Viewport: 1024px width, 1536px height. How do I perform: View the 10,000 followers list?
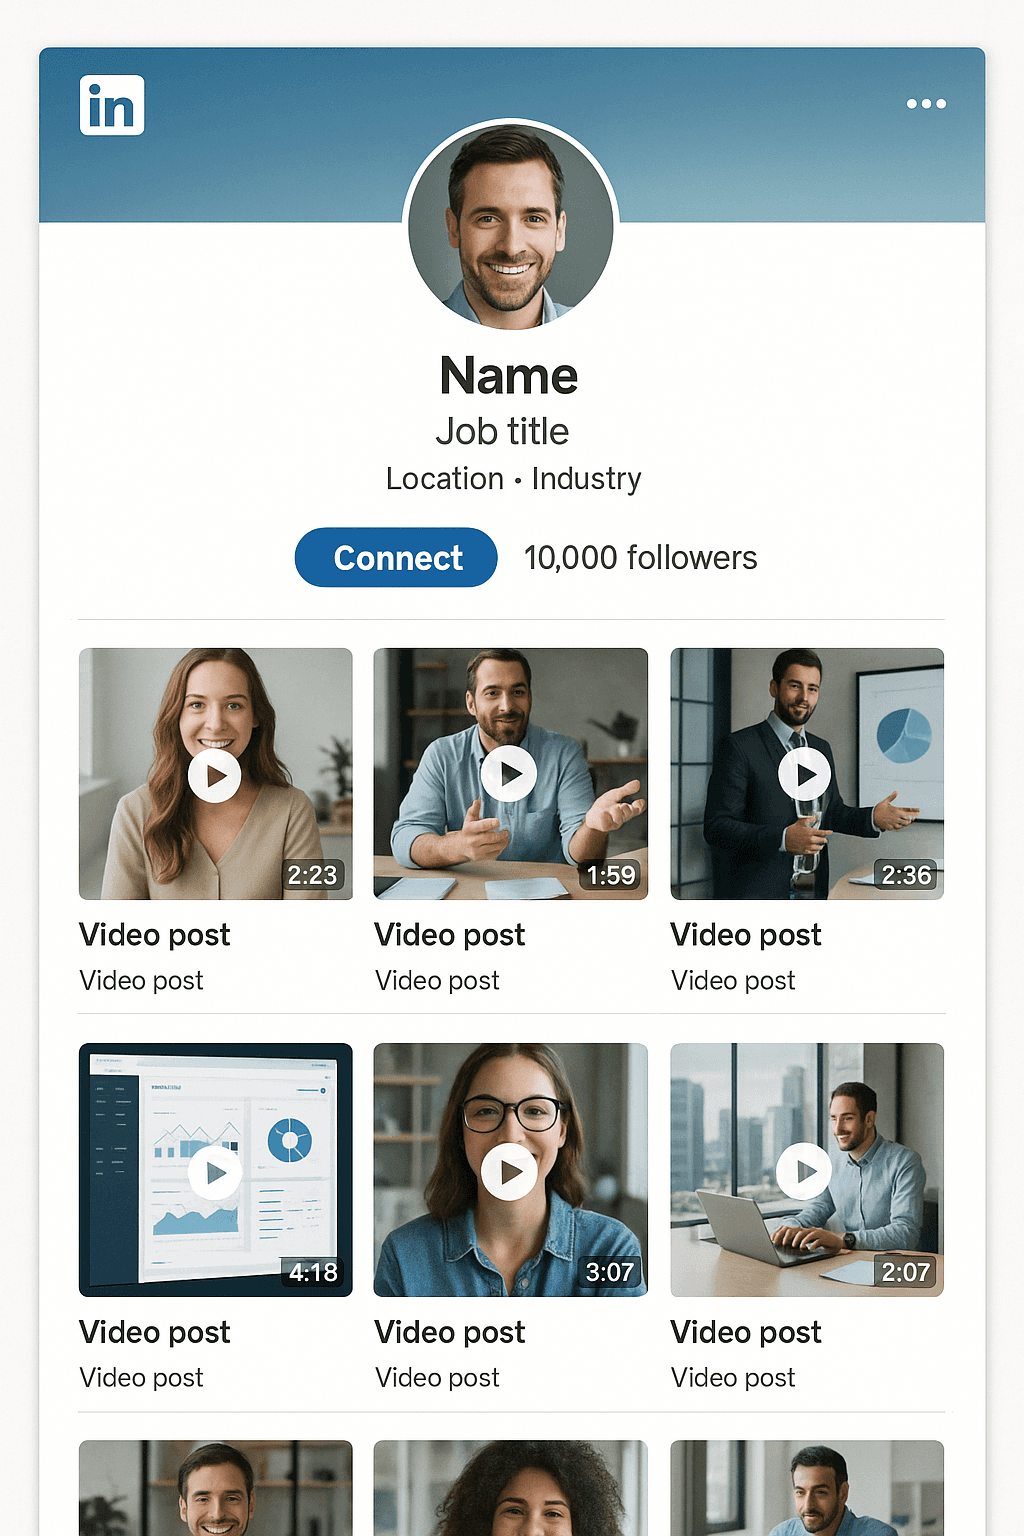pos(641,557)
